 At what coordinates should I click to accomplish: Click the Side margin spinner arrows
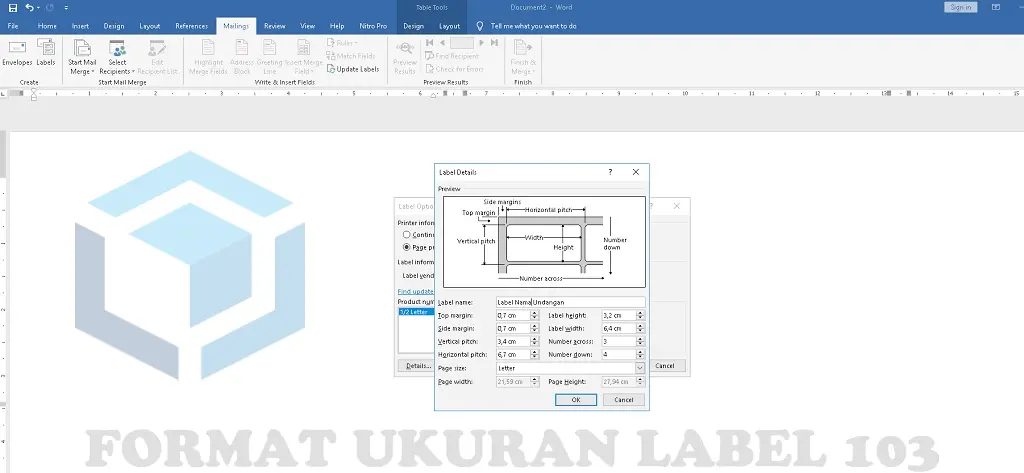coord(534,329)
